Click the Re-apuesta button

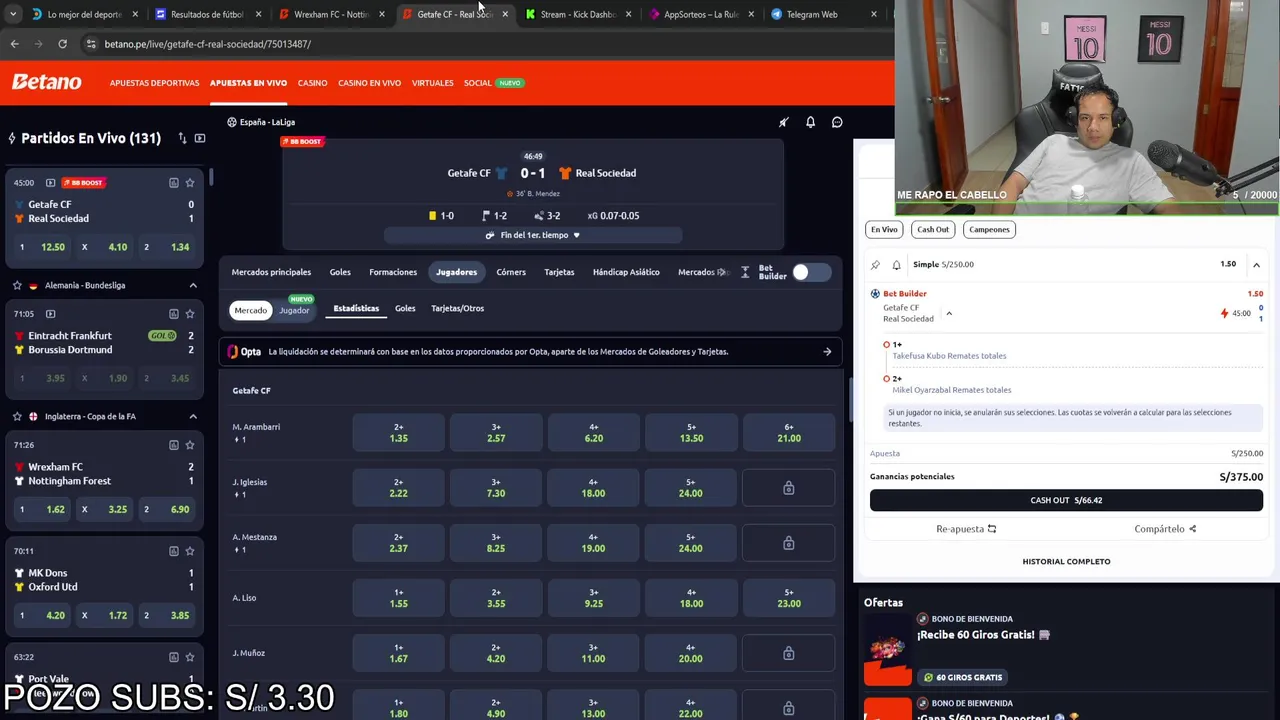click(966, 529)
